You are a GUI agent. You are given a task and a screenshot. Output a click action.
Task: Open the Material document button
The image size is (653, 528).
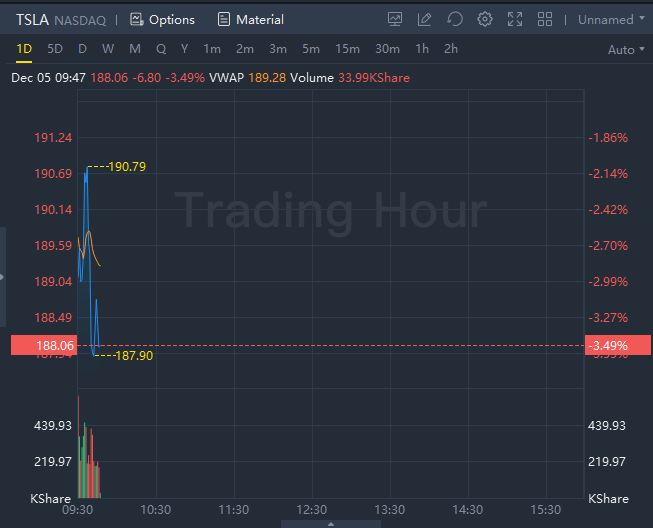click(x=251, y=20)
